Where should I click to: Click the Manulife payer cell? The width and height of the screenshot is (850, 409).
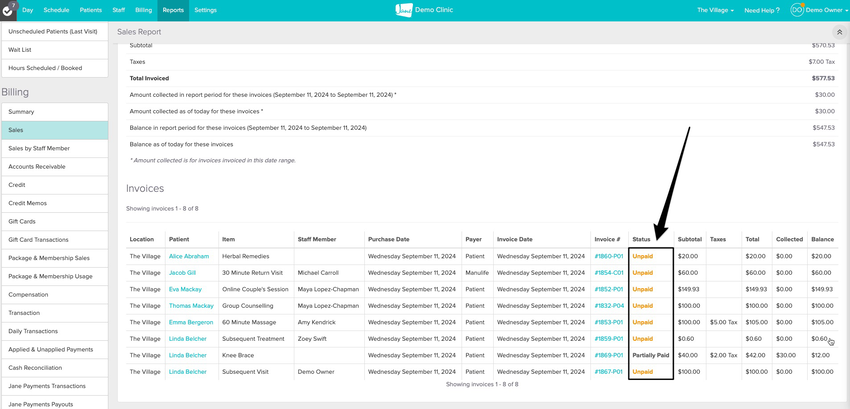tap(476, 273)
